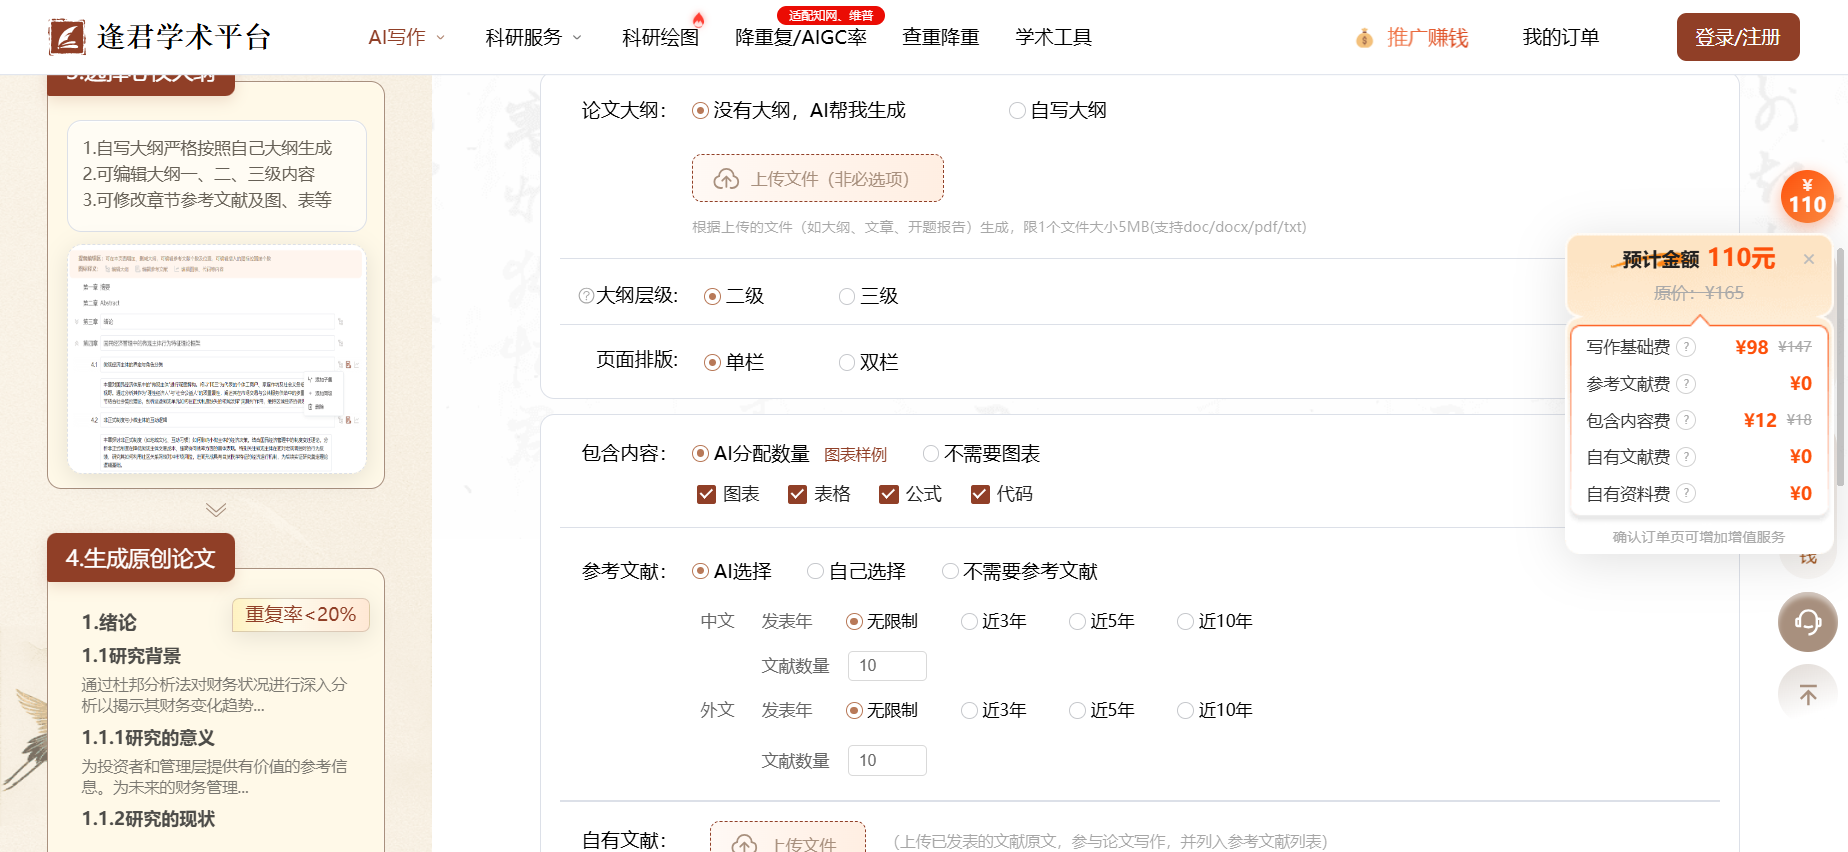
Task: Click the 自有文献 上传文件 button
Action: pyautogui.click(x=788, y=840)
